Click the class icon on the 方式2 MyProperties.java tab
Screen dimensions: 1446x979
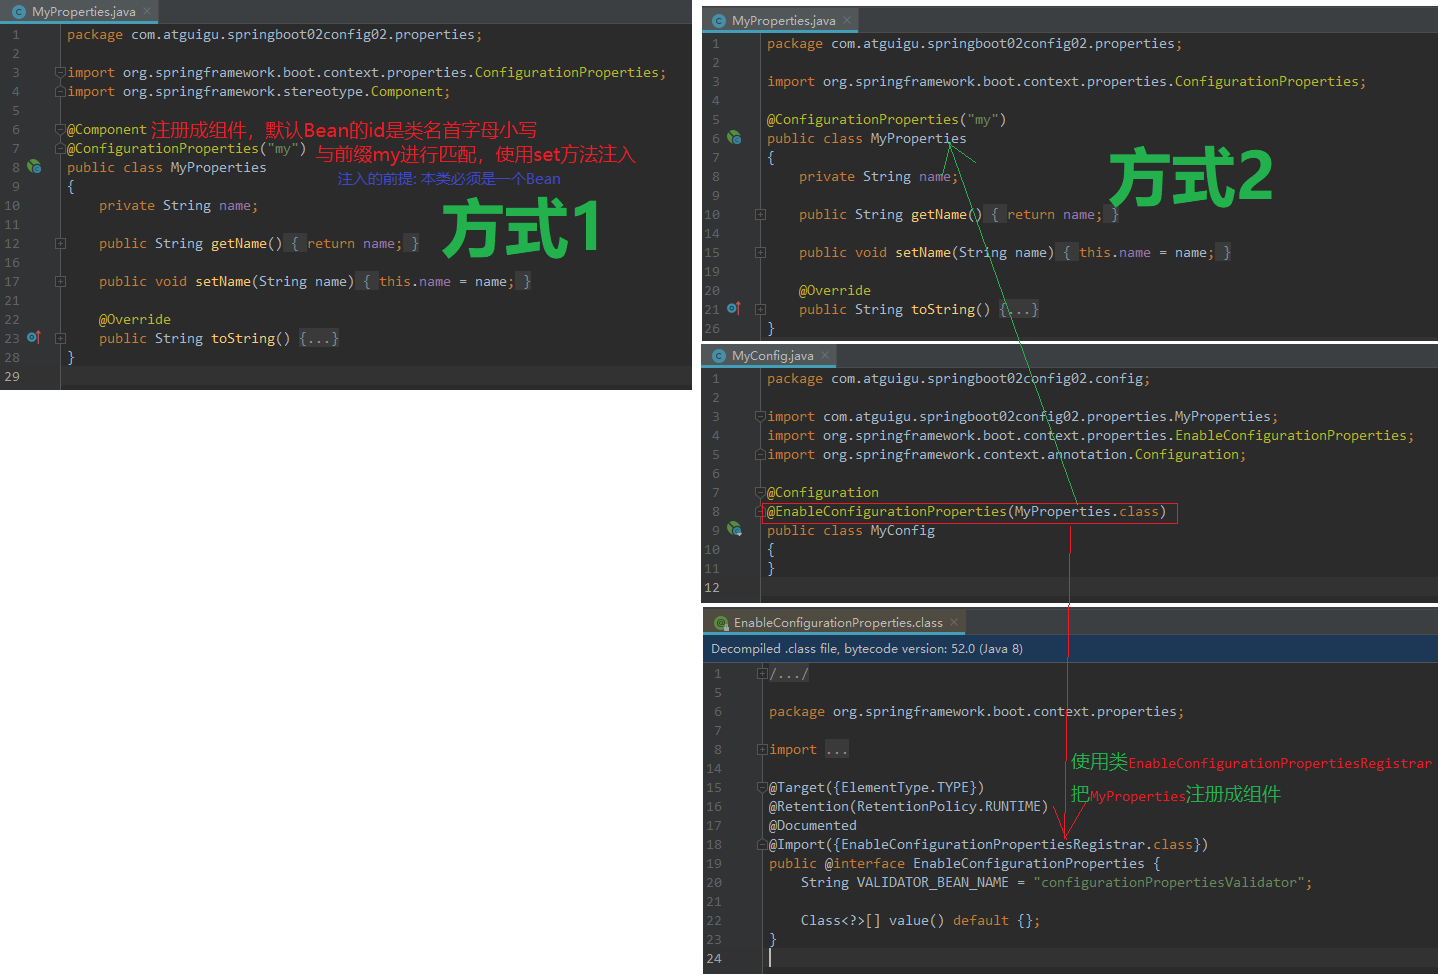(718, 21)
